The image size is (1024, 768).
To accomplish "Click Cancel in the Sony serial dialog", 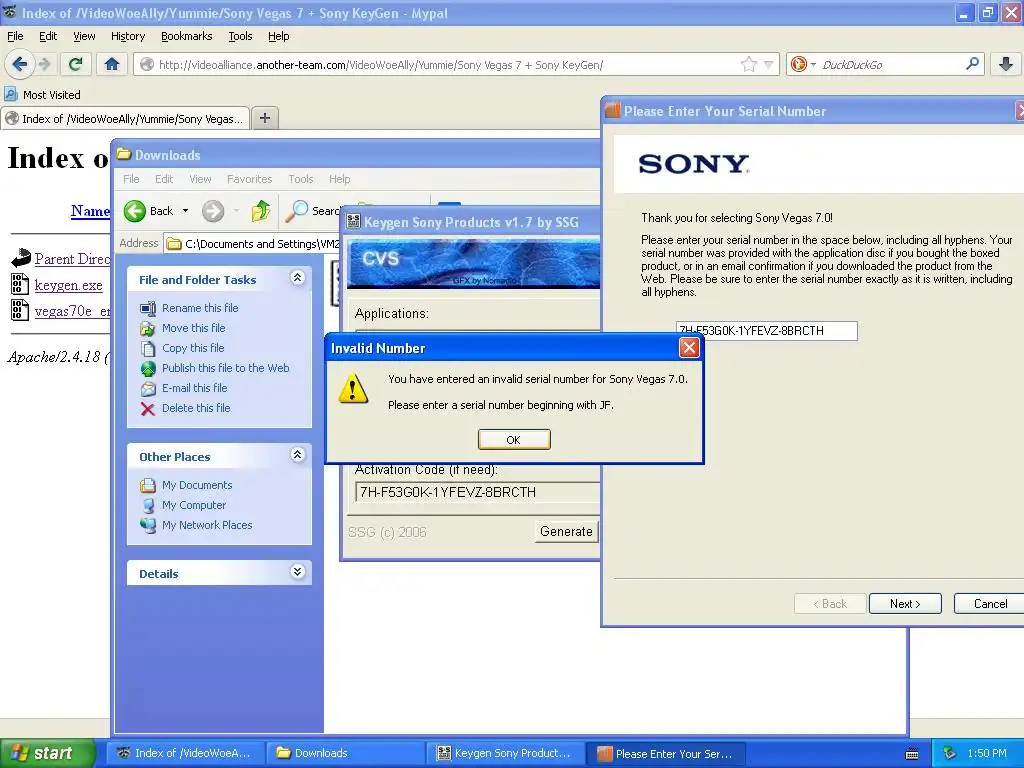I will click(989, 604).
